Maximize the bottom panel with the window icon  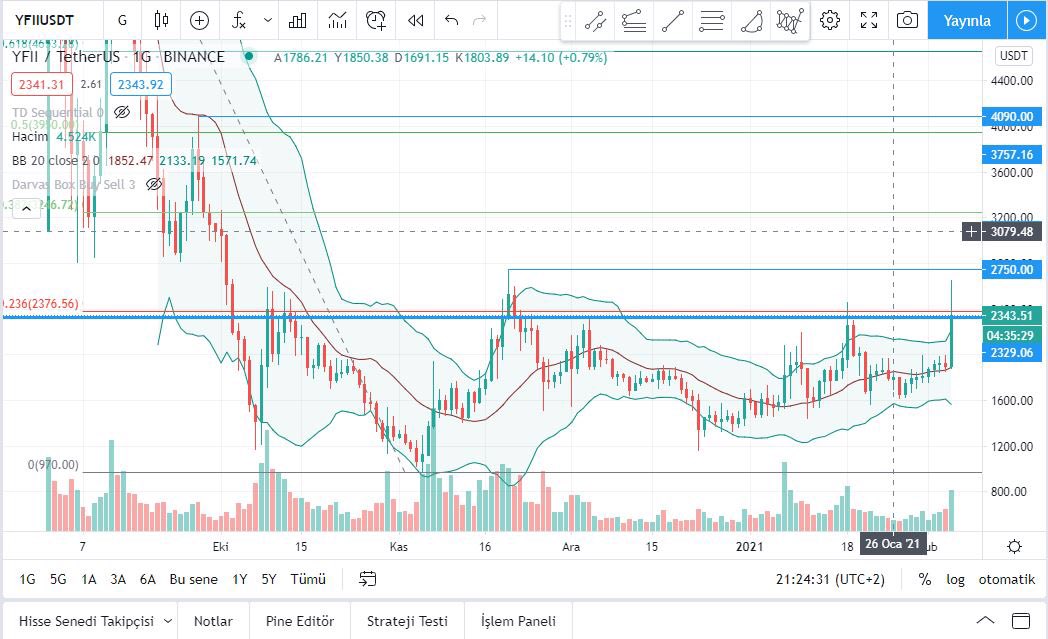[x=1021, y=620]
